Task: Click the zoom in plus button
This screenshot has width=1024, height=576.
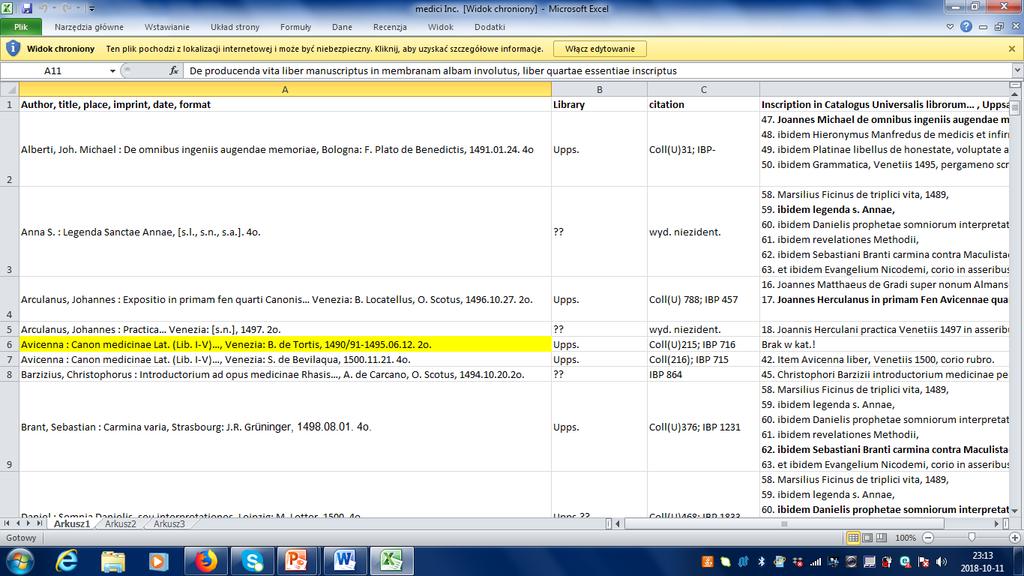Action: click(x=1015, y=537)
